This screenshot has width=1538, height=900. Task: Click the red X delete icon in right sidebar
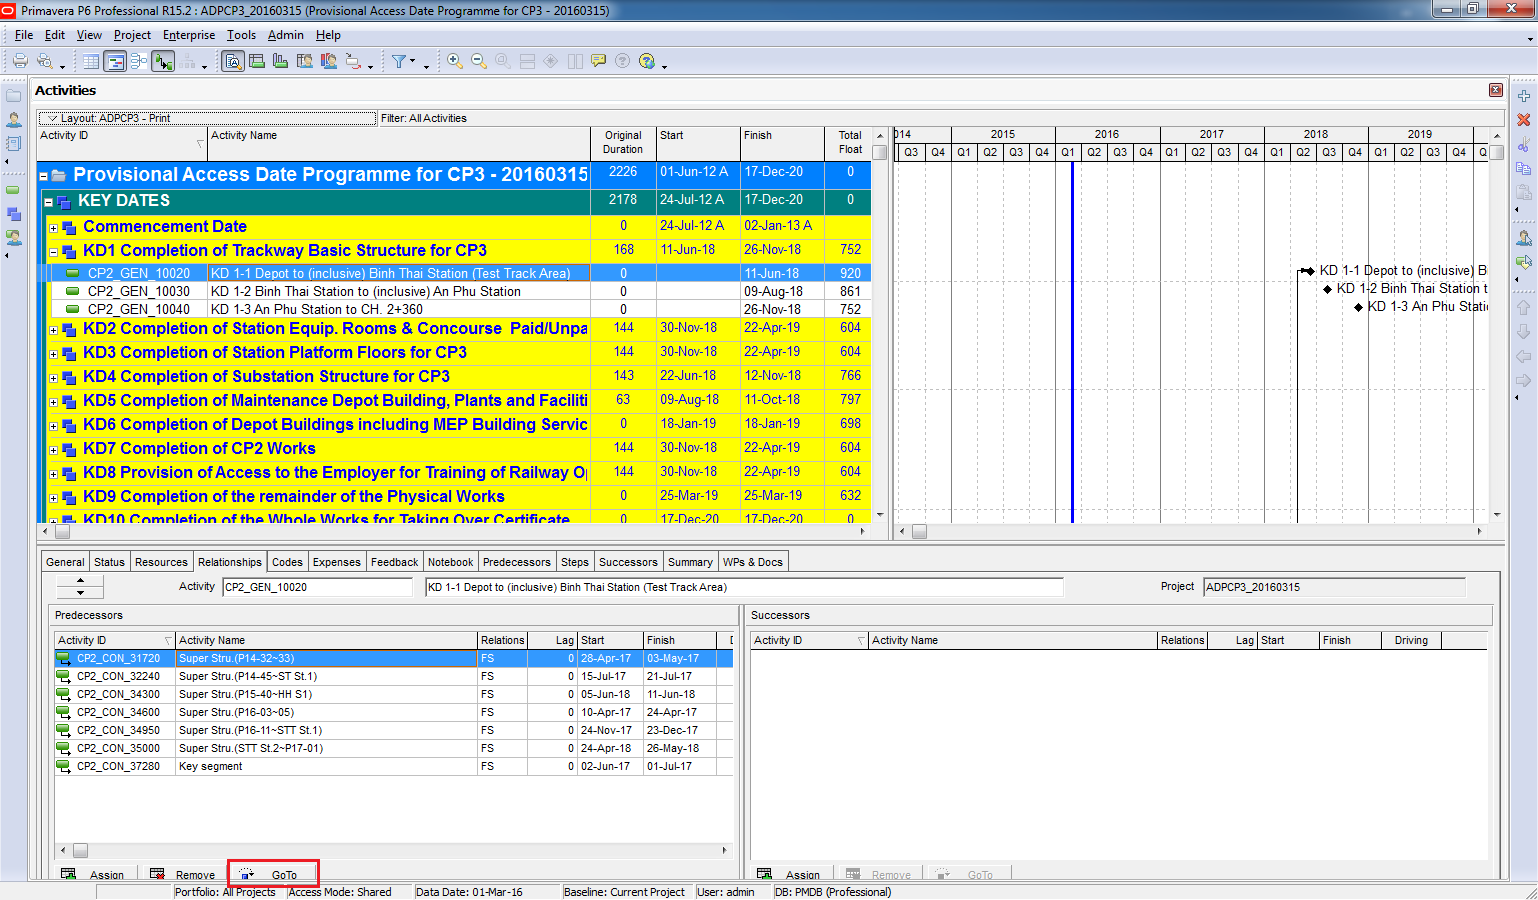(x=1524, y=120)
